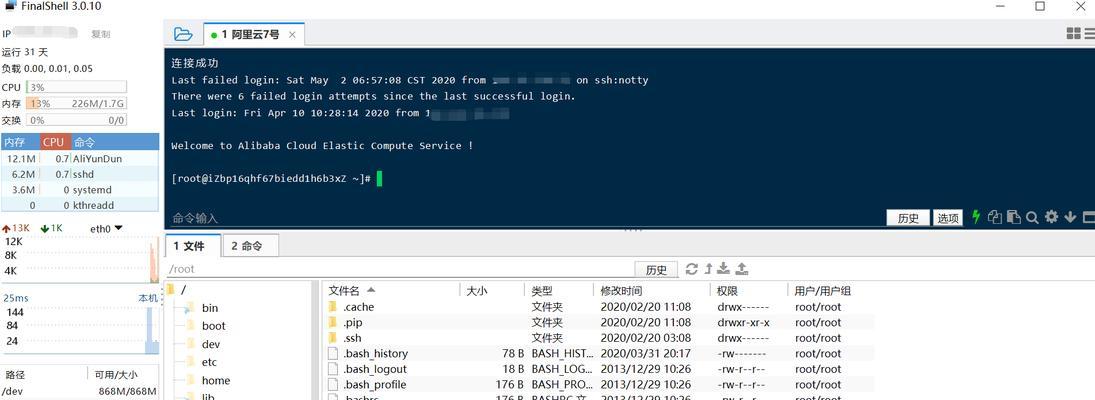Select the bin folder in directory tree
This screenshot has width=1095, height=400.
(x=210, y=308)
